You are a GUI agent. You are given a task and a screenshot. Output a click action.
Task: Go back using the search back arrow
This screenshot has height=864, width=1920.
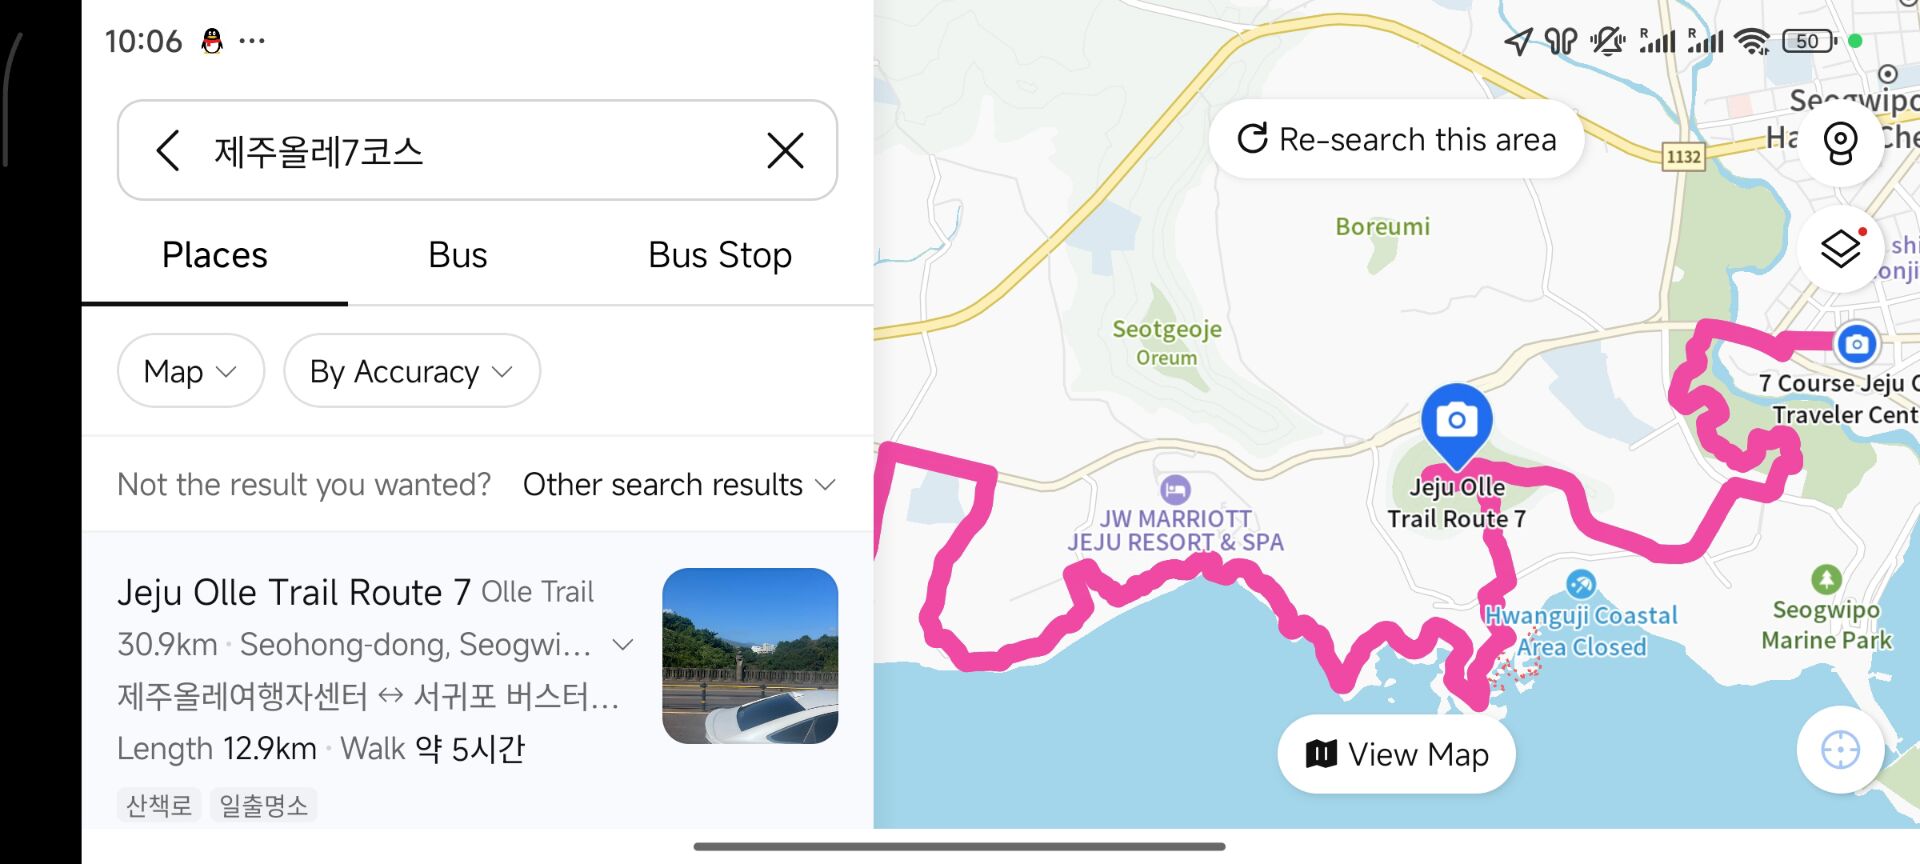click(x=168, y=151)
